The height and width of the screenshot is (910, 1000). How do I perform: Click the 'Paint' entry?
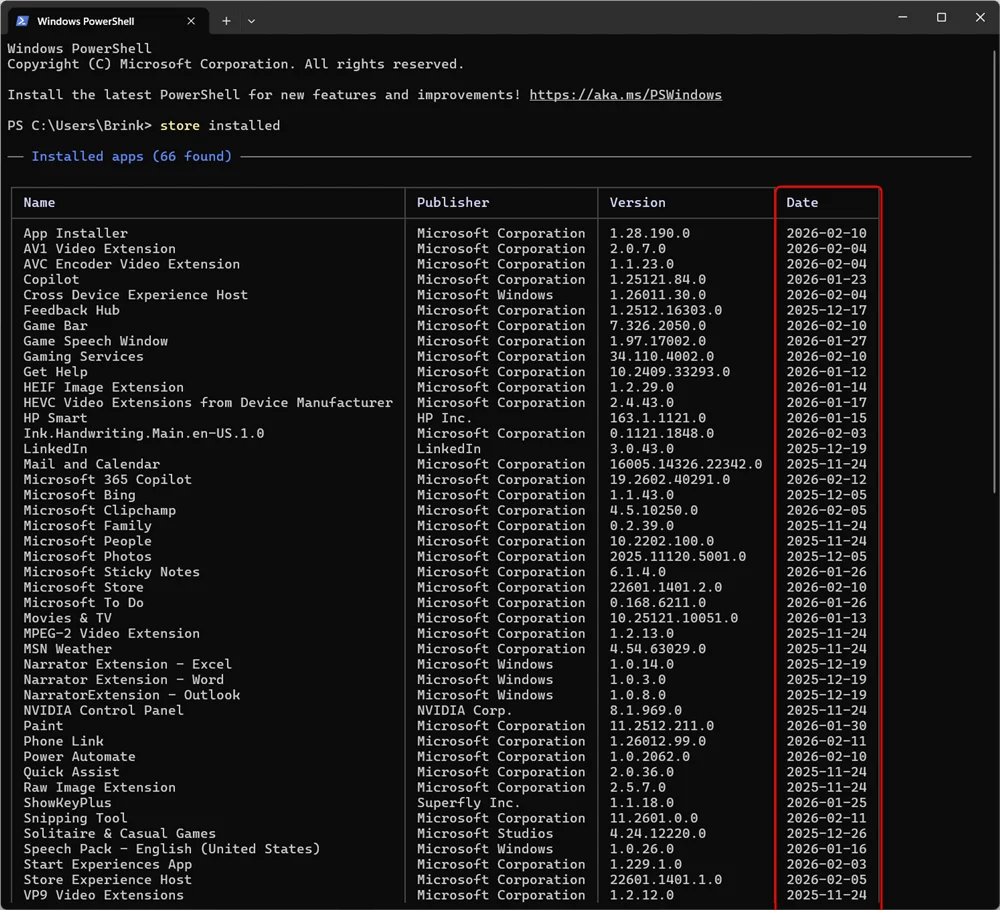[x=43, y=725]
